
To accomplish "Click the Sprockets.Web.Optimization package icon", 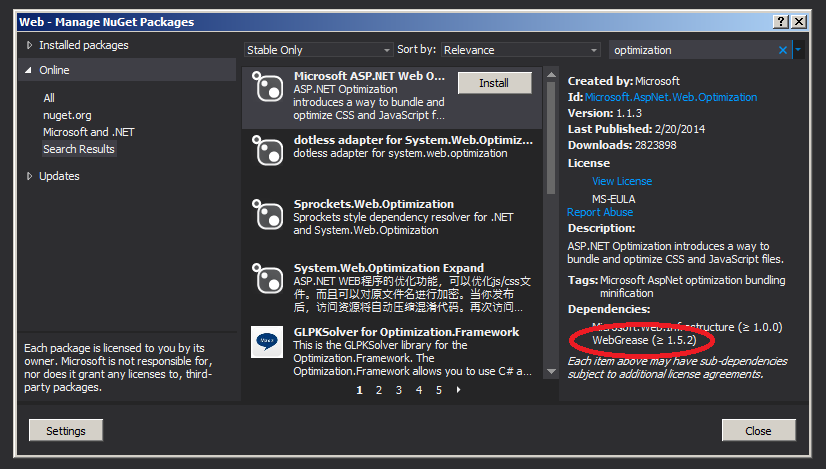I will click(x=268, y=214).
